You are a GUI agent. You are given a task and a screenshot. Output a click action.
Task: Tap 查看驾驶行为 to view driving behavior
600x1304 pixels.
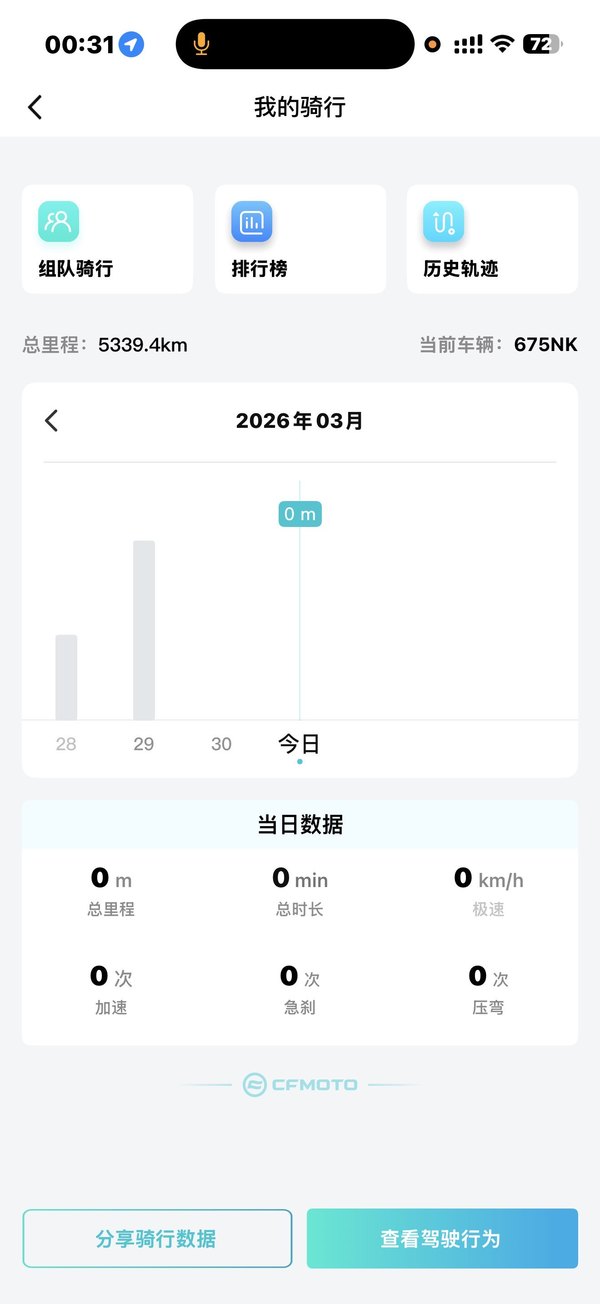click(x=442, y=1237)
